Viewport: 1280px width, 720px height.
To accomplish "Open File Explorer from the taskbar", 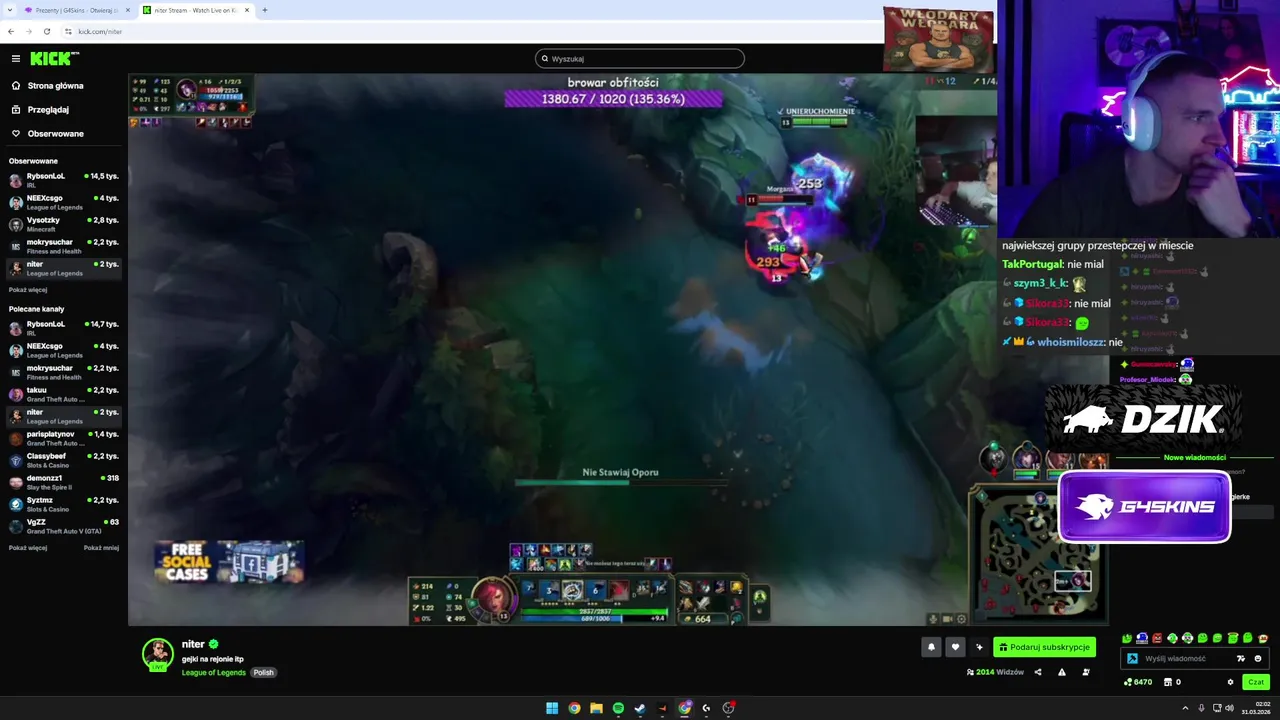I will [x=596, y=708].
